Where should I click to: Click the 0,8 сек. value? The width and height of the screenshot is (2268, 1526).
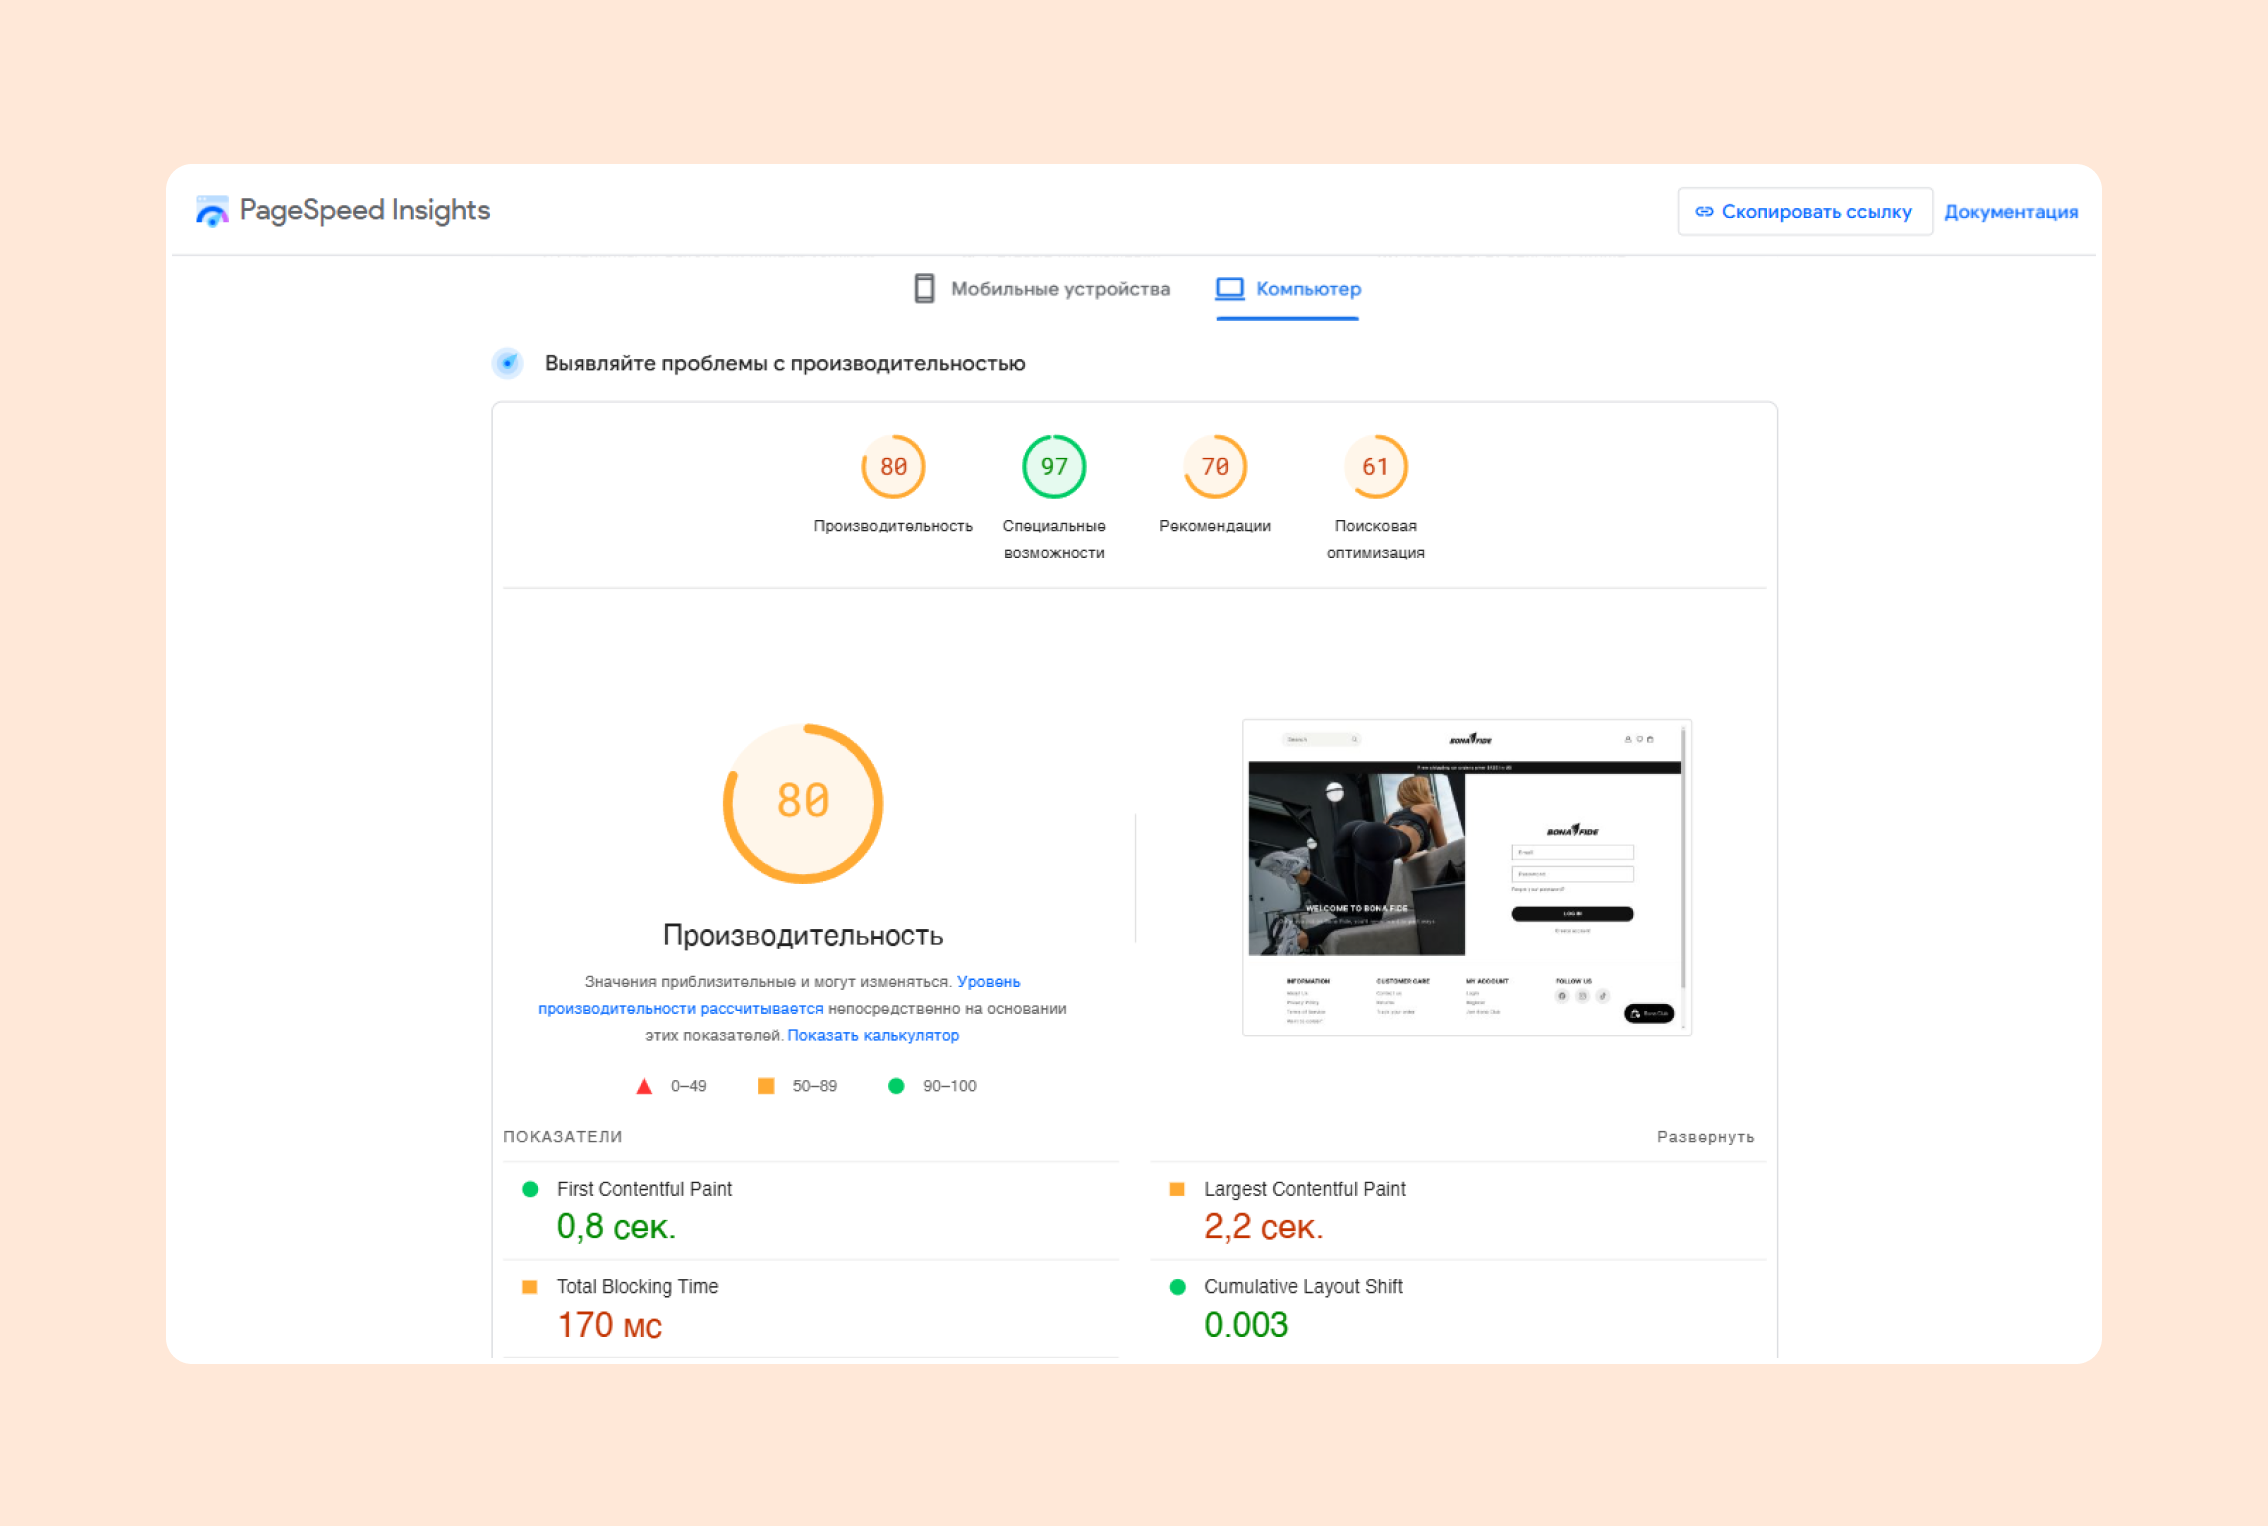(x=616, y=1227)
